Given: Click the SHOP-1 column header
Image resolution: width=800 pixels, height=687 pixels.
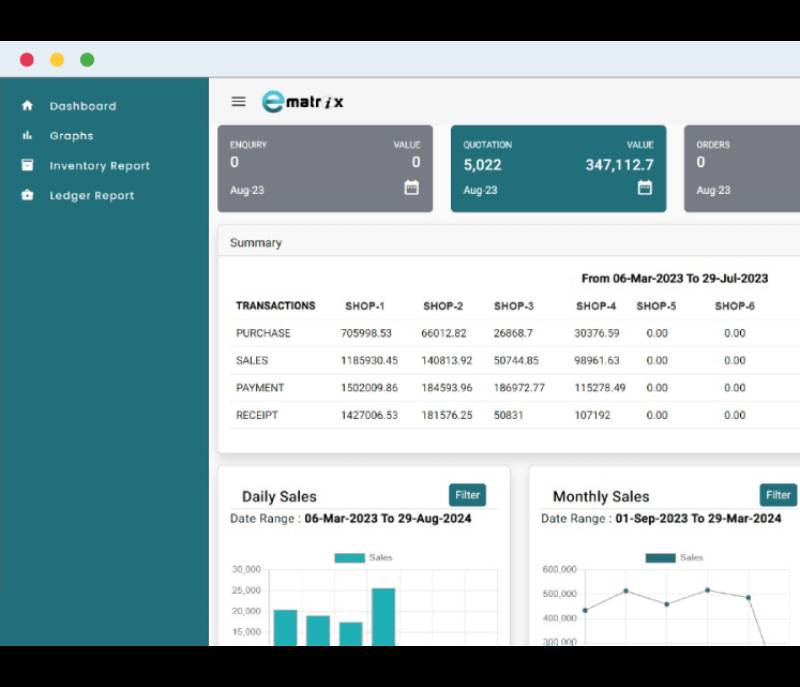Looking at the screenshot, I should 364,306.
